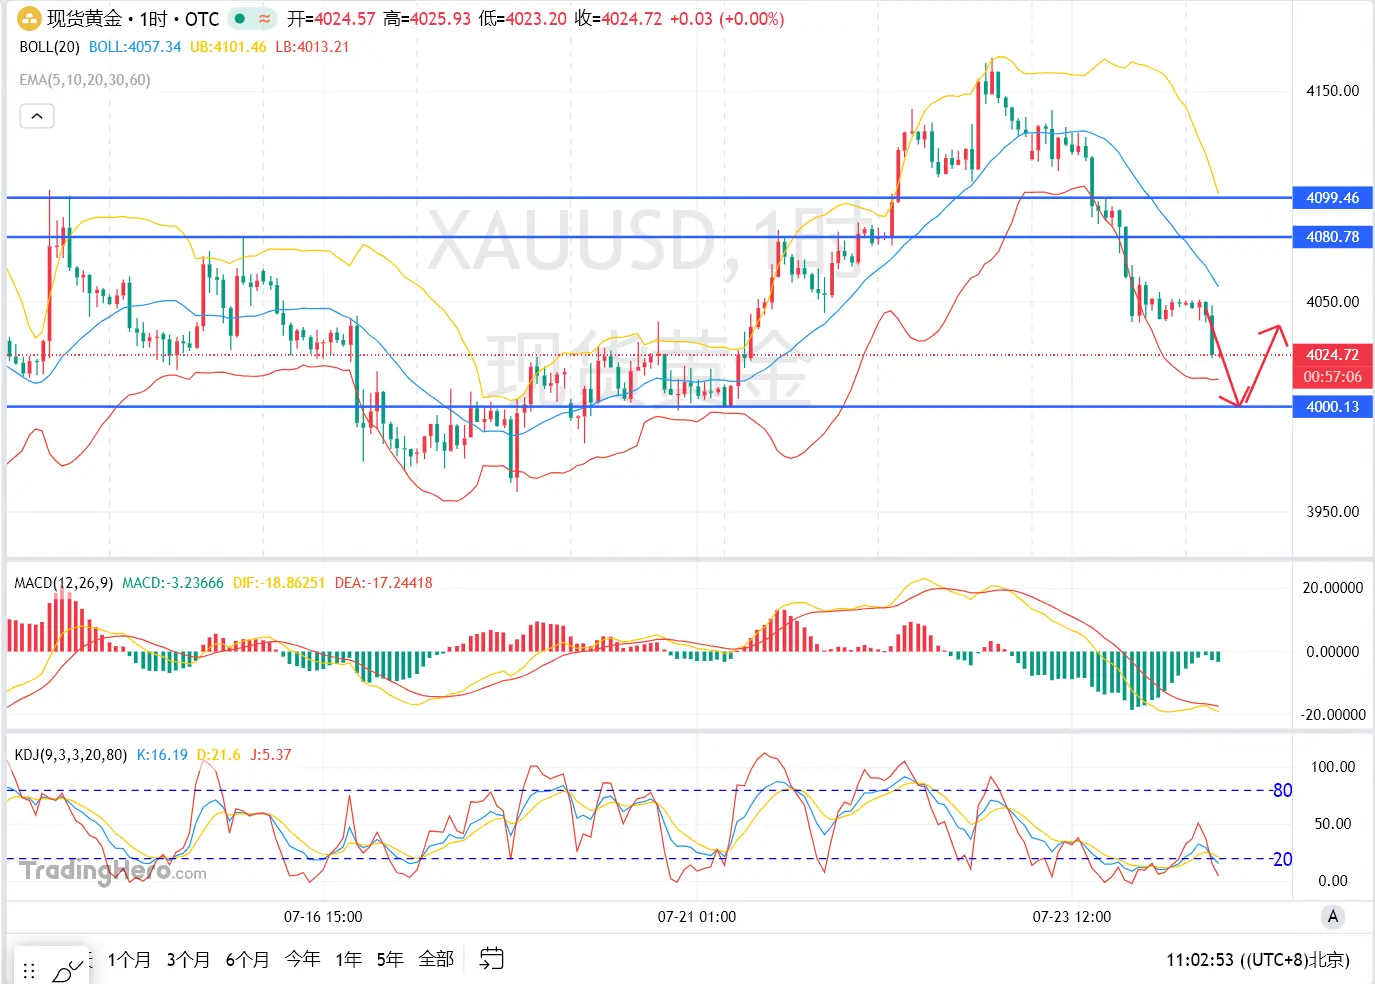Open the go-to-date calendar icon
This screenshot has height=984, width=1375.
tap(491, 958)
